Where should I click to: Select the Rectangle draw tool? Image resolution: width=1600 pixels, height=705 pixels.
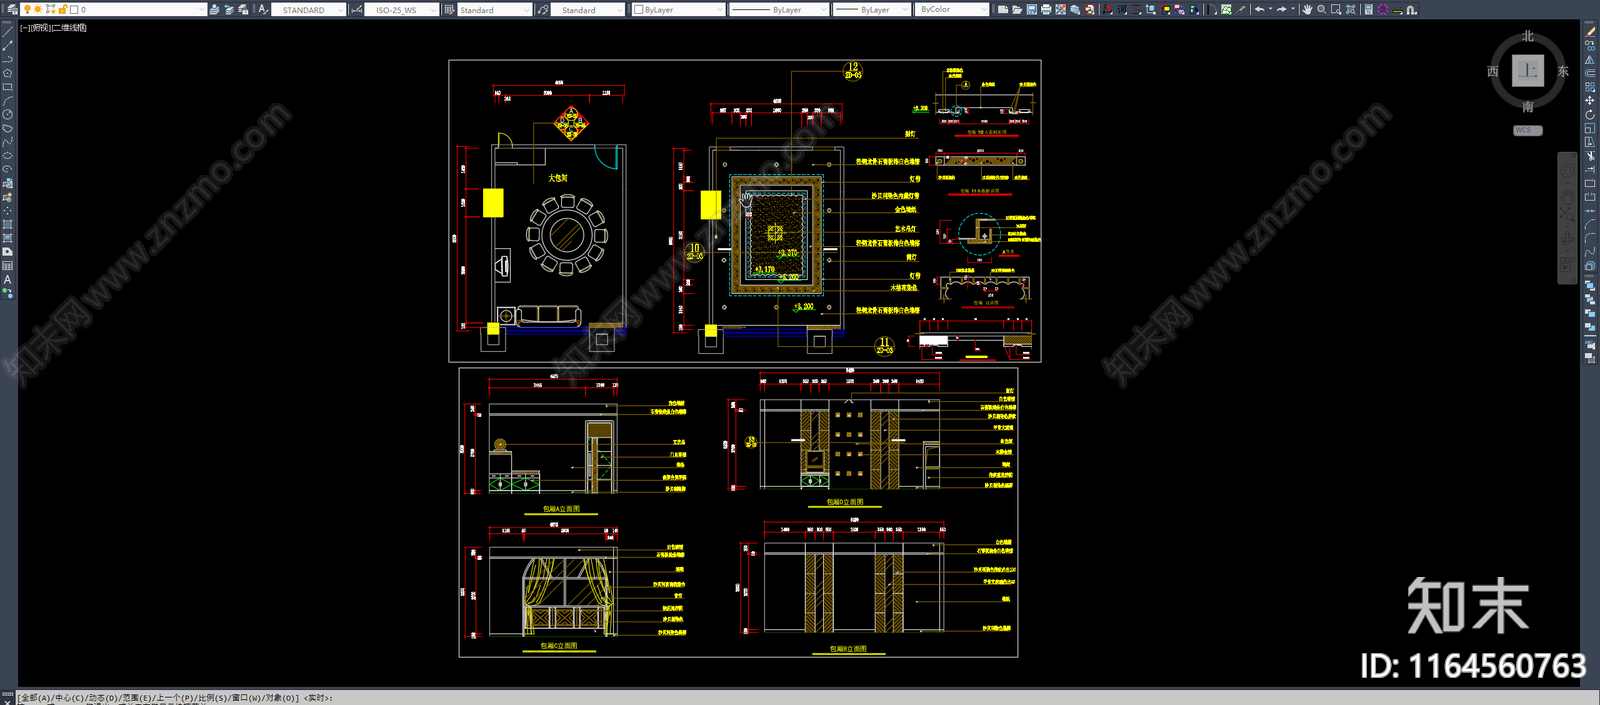(x=7, y=87)
